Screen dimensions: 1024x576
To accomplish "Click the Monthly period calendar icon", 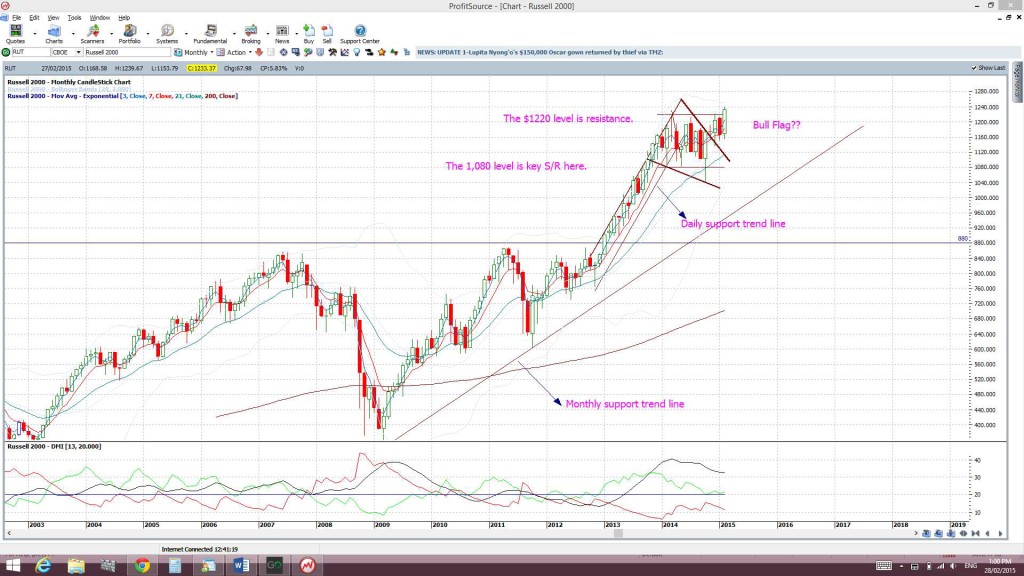I will (x=178, y=52).
